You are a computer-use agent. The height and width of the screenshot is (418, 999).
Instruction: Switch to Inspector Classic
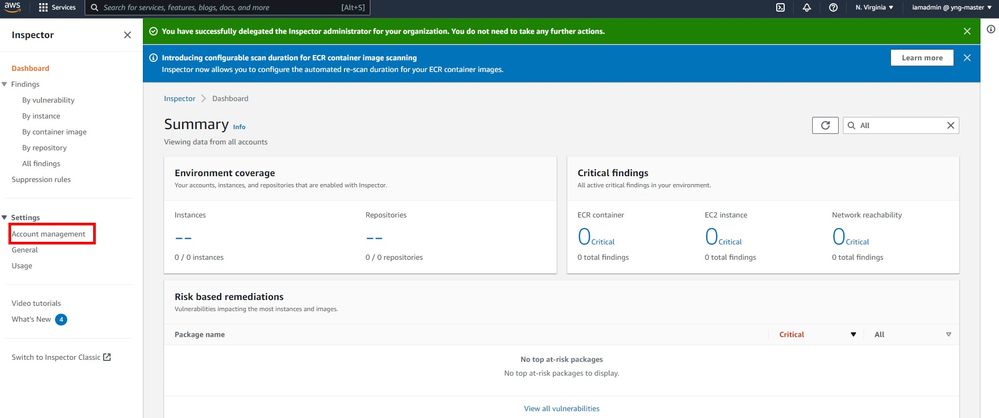[56, 357]
